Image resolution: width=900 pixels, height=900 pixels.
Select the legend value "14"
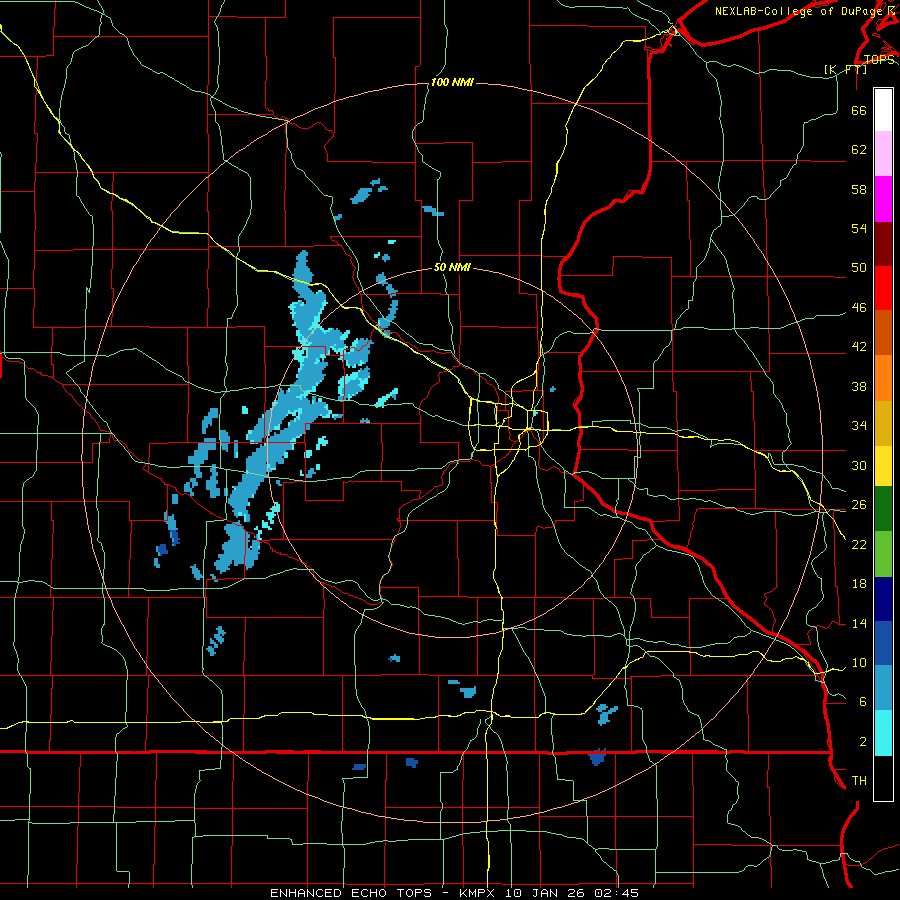tap(859, 623)
